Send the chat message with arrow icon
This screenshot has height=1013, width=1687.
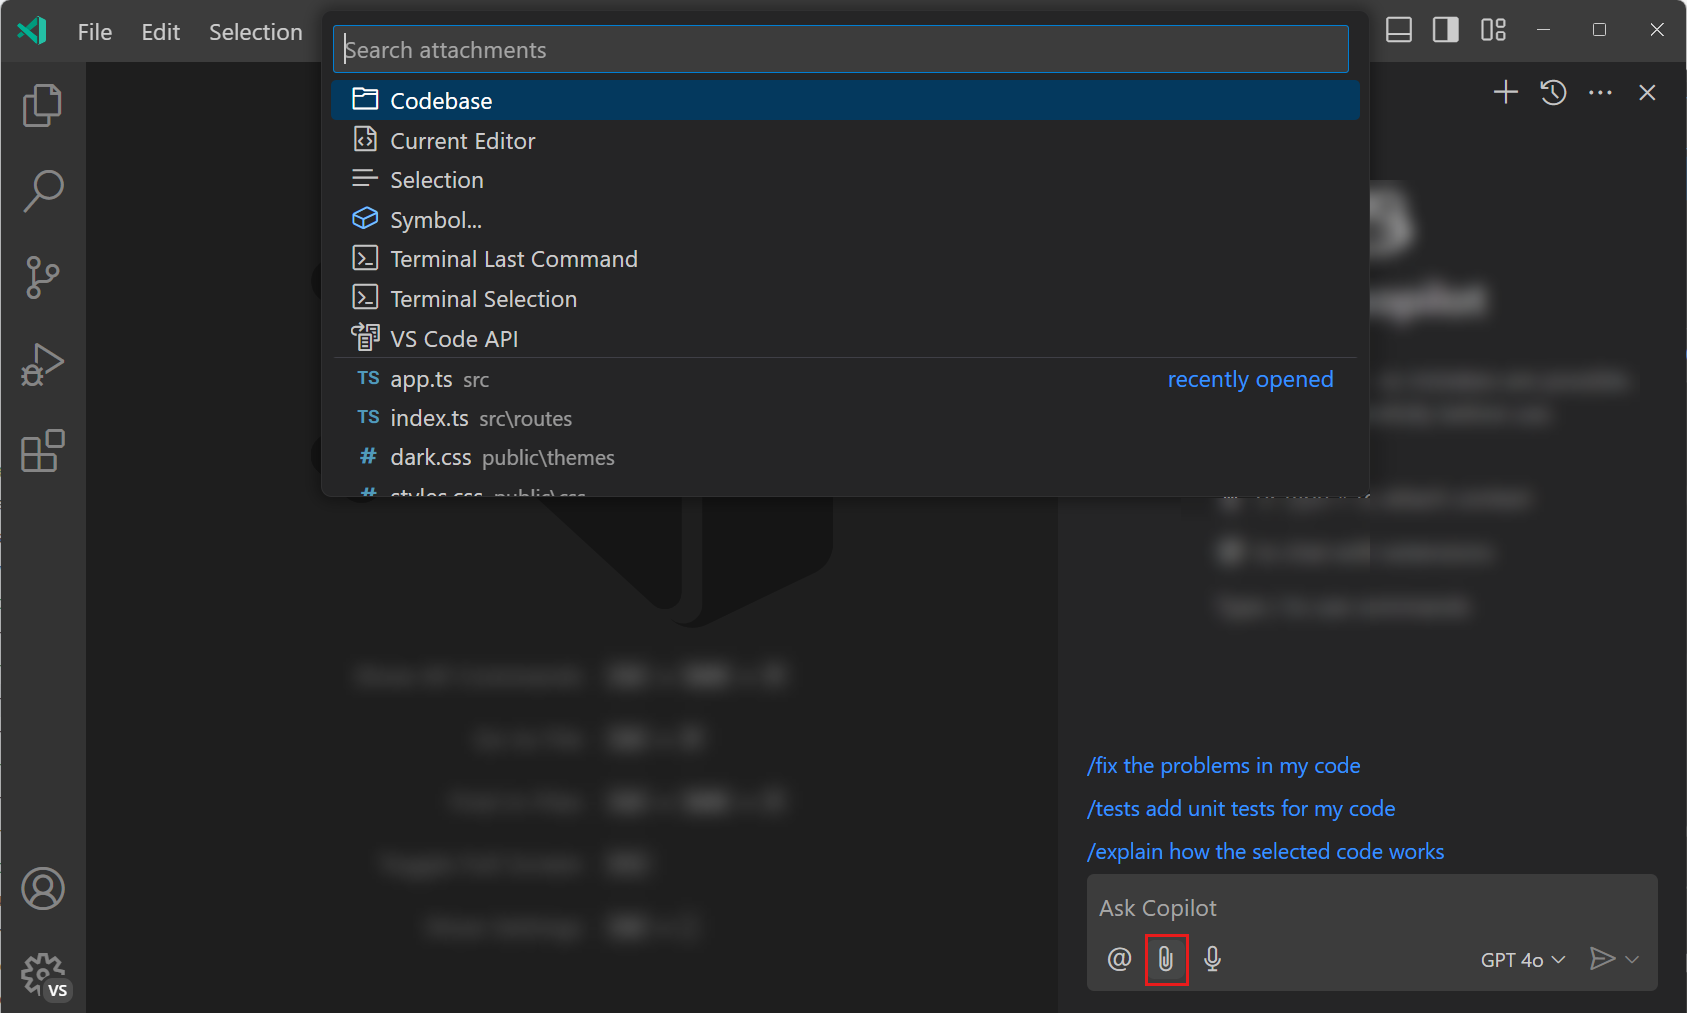(x=1602, y=959)
